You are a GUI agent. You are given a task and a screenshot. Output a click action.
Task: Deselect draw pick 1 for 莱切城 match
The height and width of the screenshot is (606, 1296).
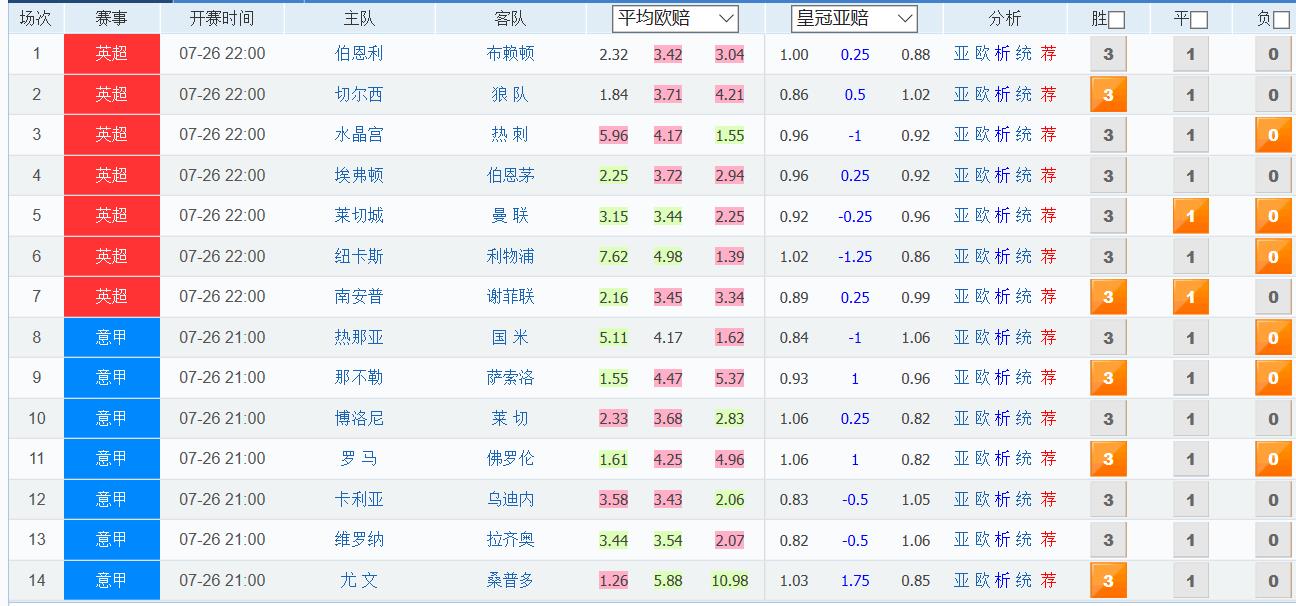click(x=1190, y=216)
